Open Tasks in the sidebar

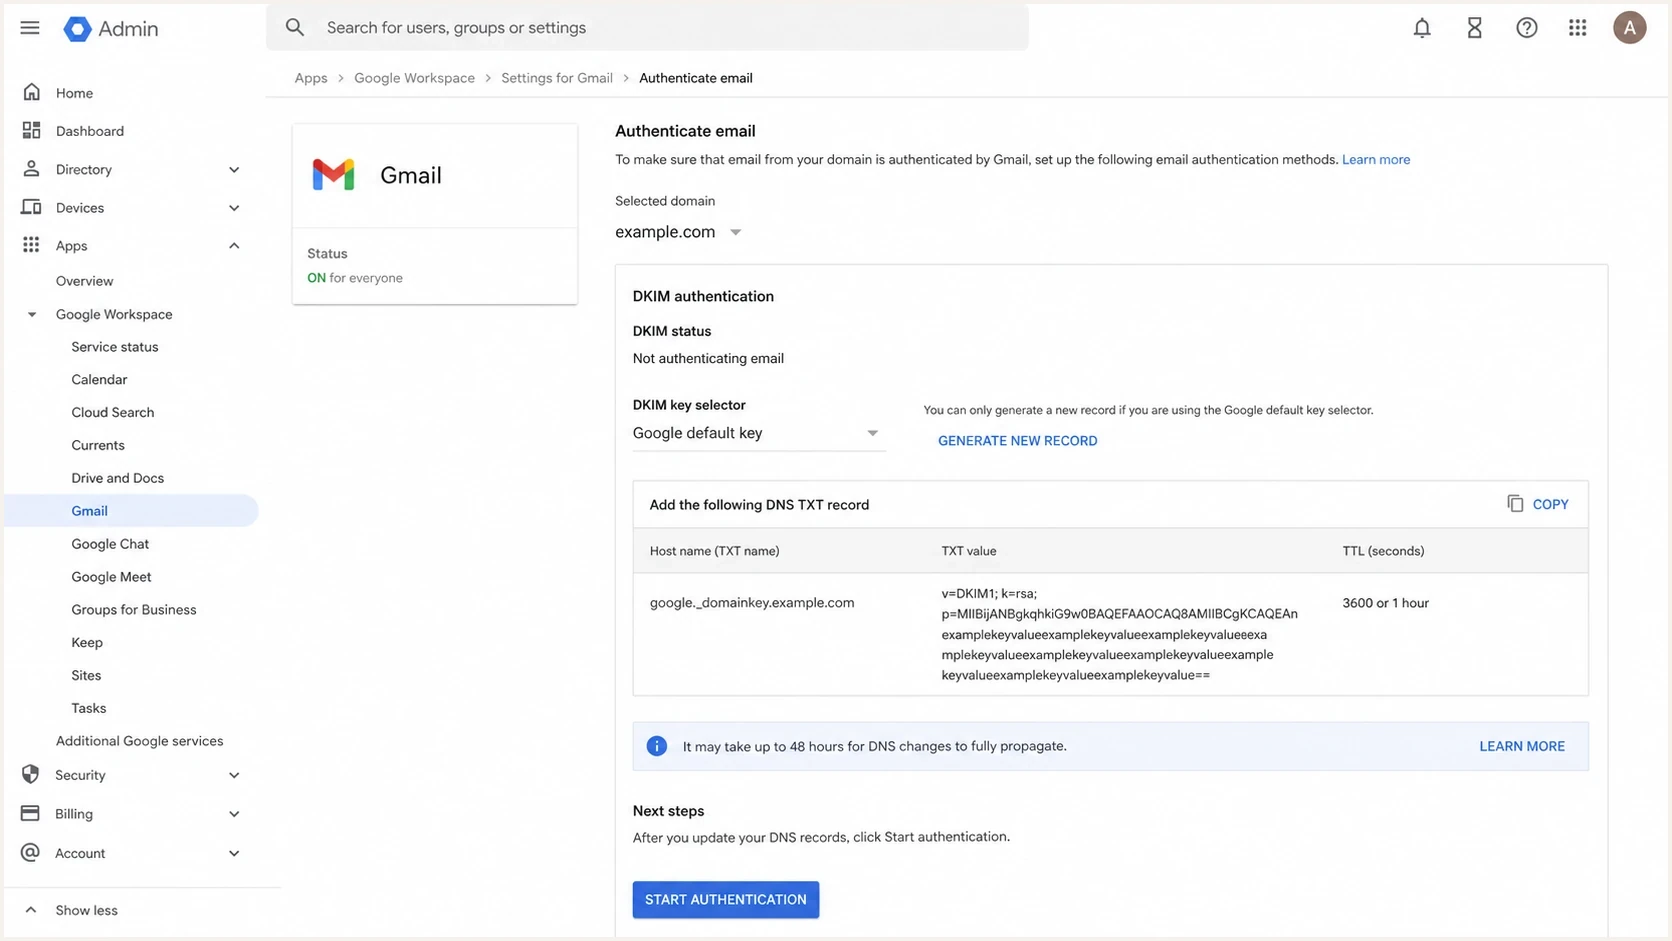pyautogui.click(x=88, y=708)
